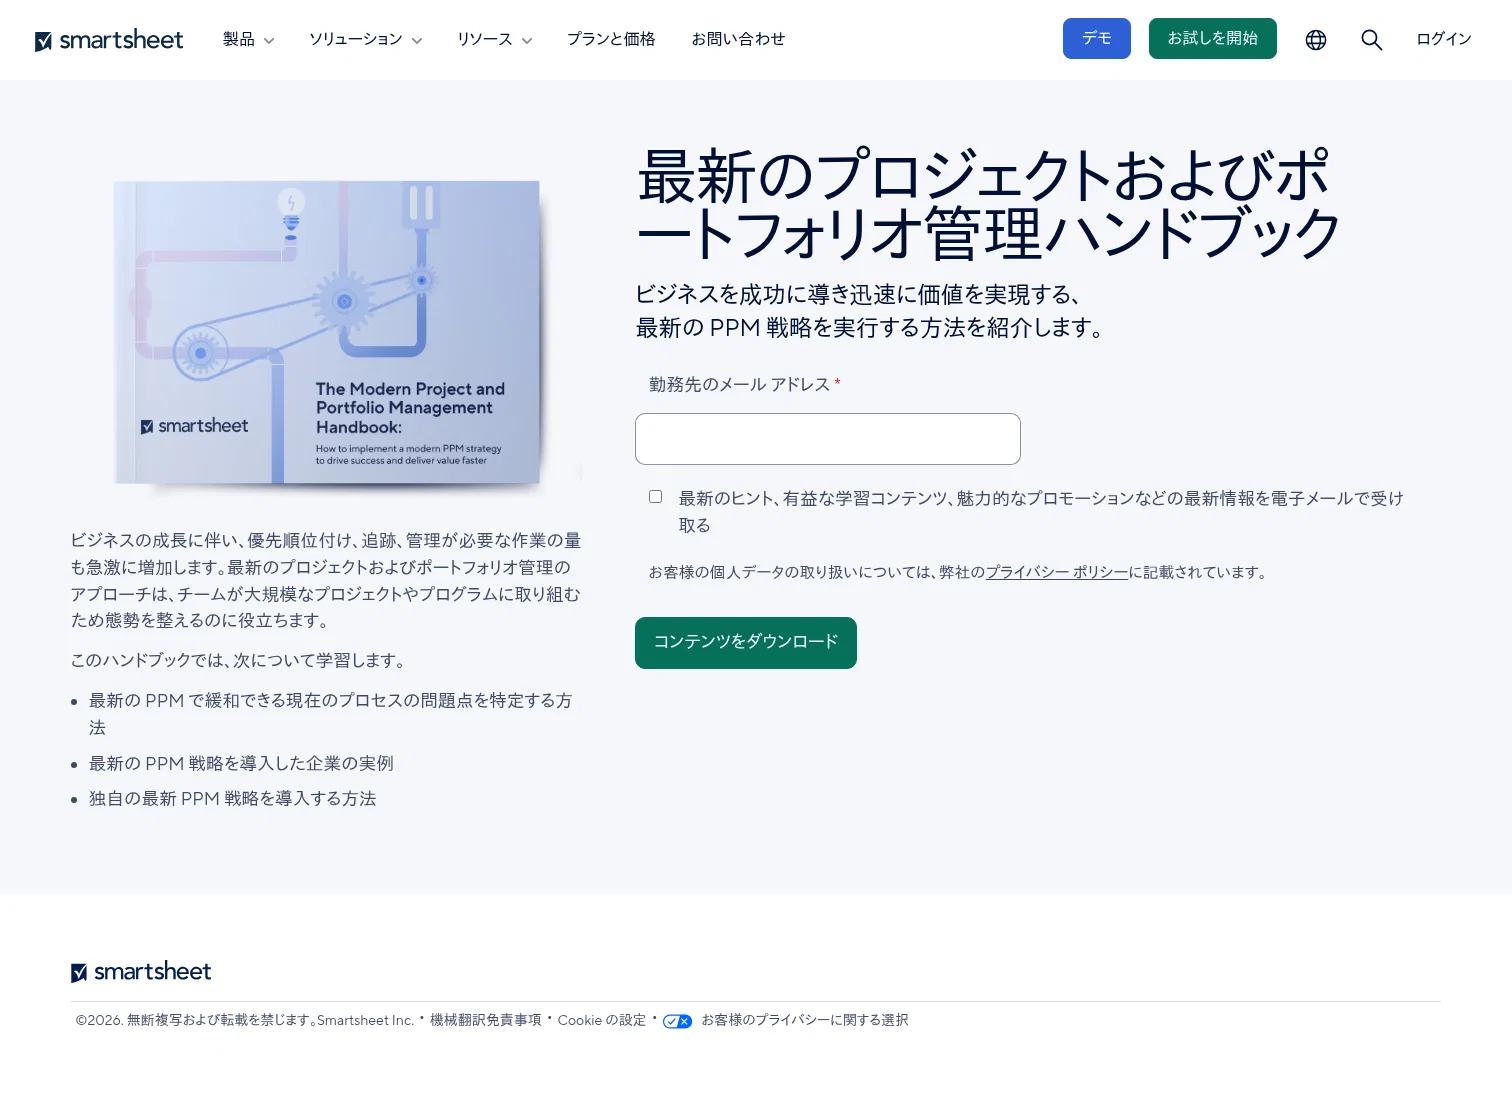This screenshot has width=1512, height=1104.
Task: Click the privacy choices toggle icon in footer
Action: pyautogui.click(x=677, y=1021)
